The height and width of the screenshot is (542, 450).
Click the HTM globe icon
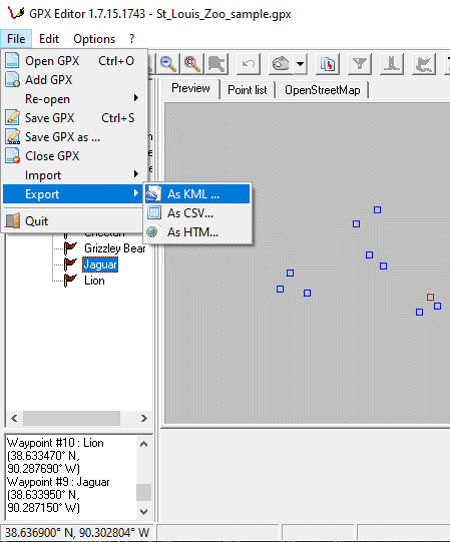tap(152, 232)
